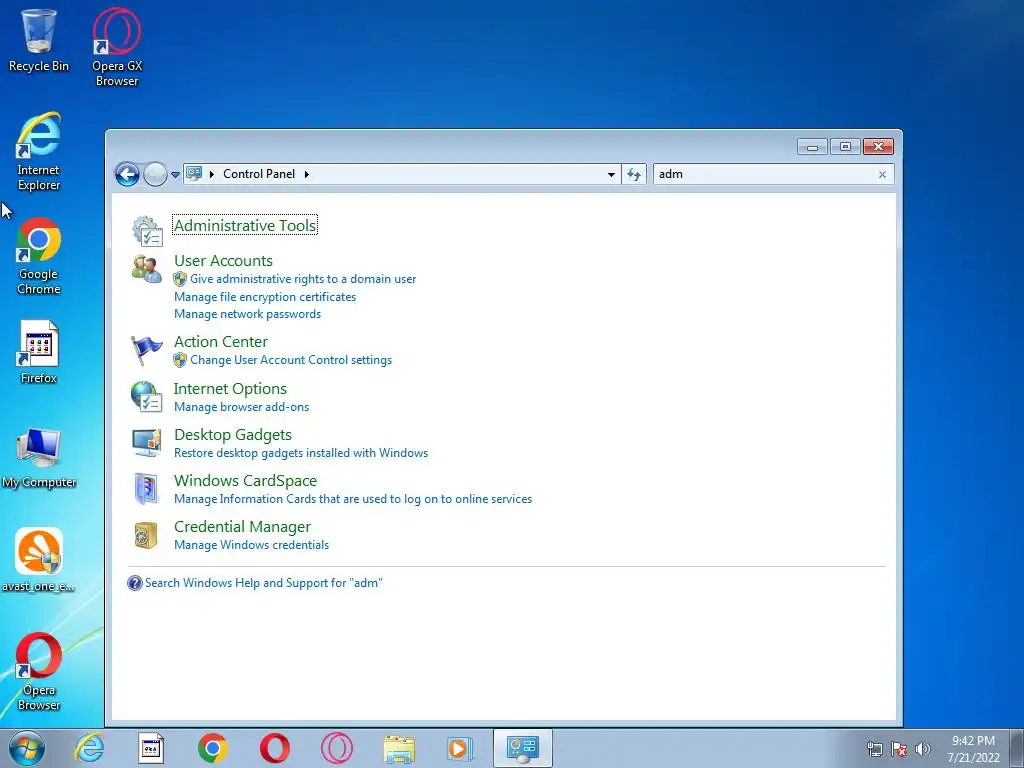Viewport: 1024px width, 768px height.
Task: Click Restore desktop gadgets installed with Windows
Action: point(301,453)
